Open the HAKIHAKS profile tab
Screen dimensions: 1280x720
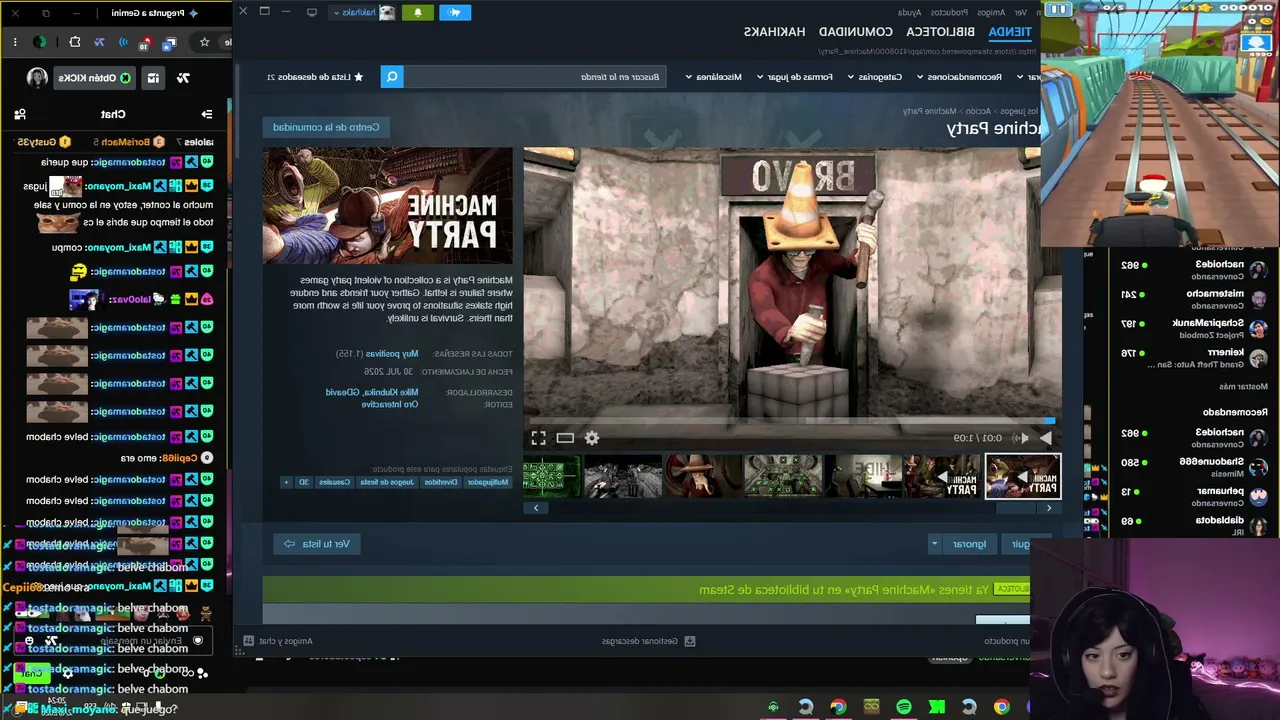point(775,32)
